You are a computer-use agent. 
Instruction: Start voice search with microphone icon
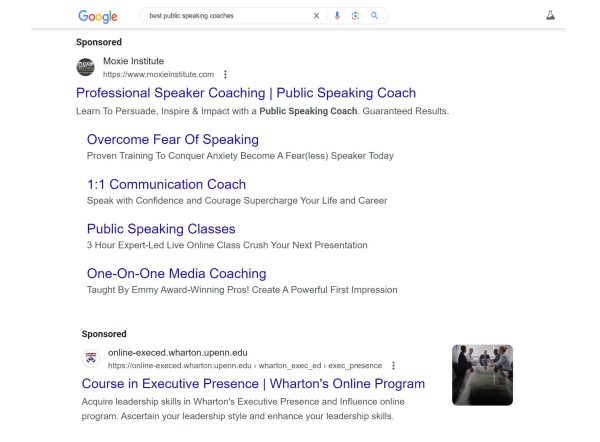coord(337,16)
